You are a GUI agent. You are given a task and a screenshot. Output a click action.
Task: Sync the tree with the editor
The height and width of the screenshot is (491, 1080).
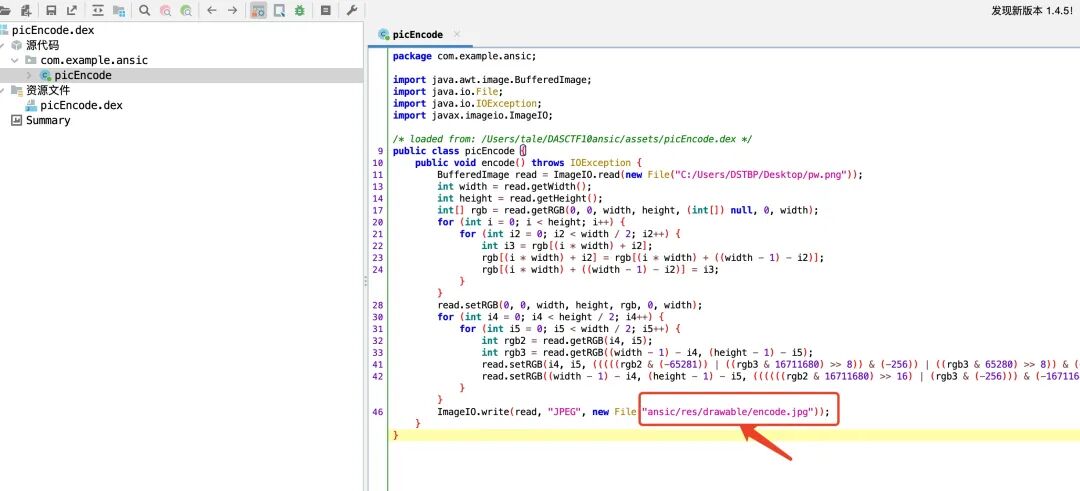[x=98, y=10]
